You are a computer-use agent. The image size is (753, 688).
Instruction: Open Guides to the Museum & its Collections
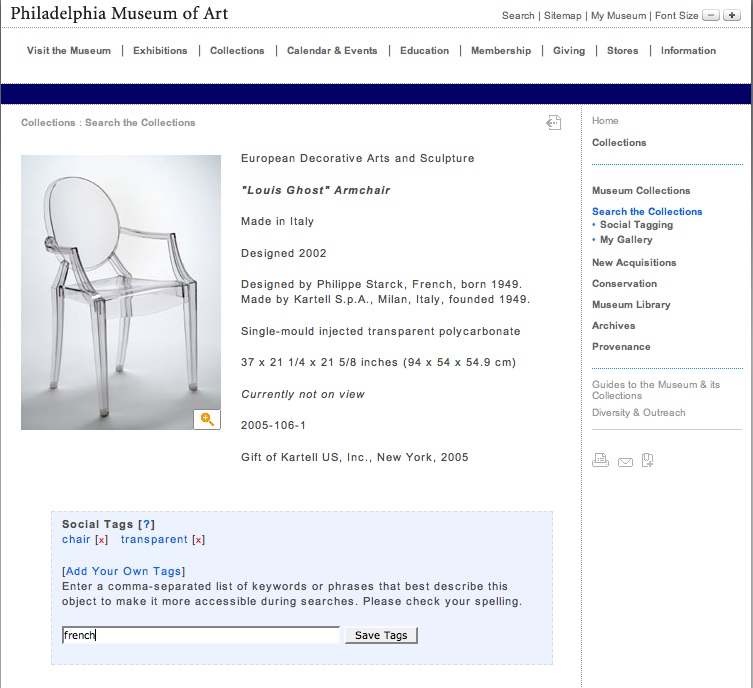point(656,390)
